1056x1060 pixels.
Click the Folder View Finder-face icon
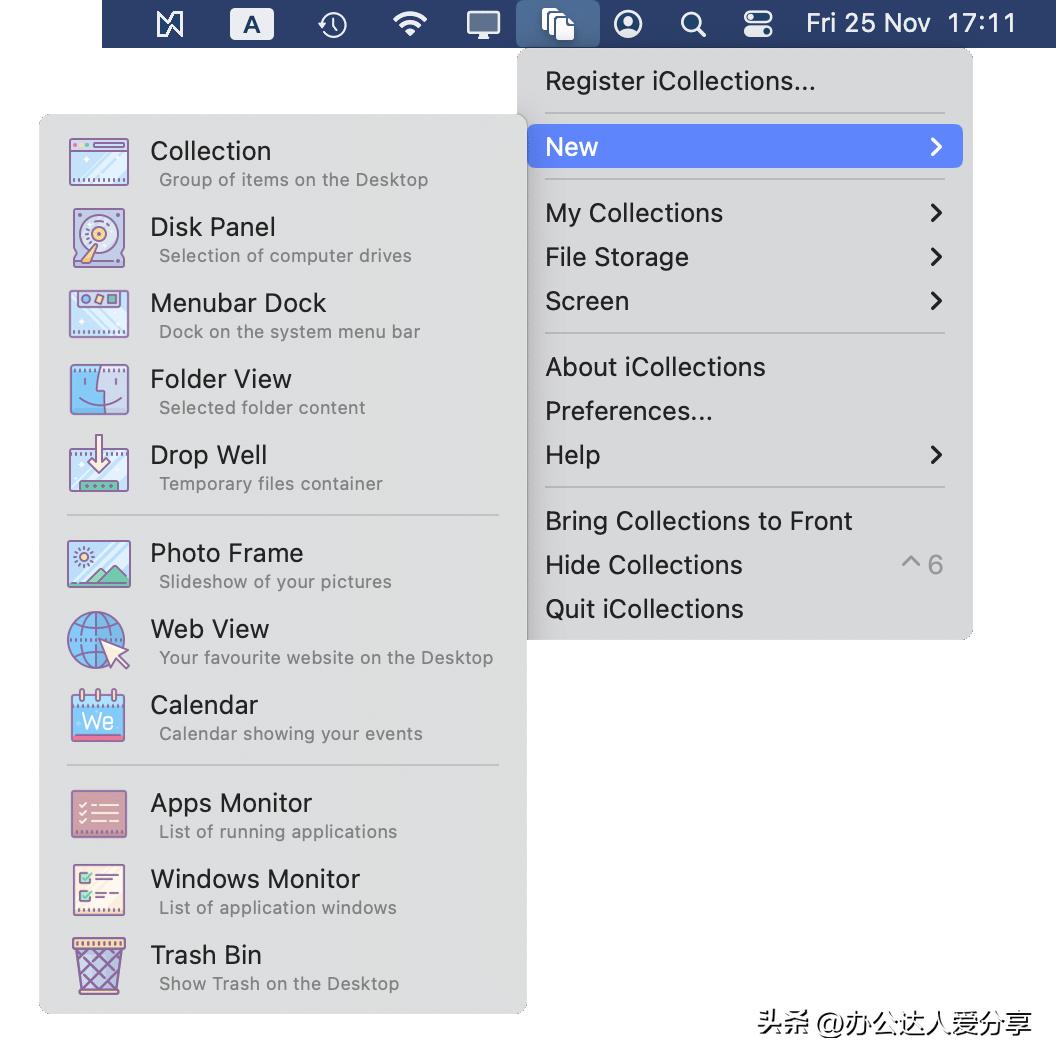pyautogui.click(x=98, y=389)
